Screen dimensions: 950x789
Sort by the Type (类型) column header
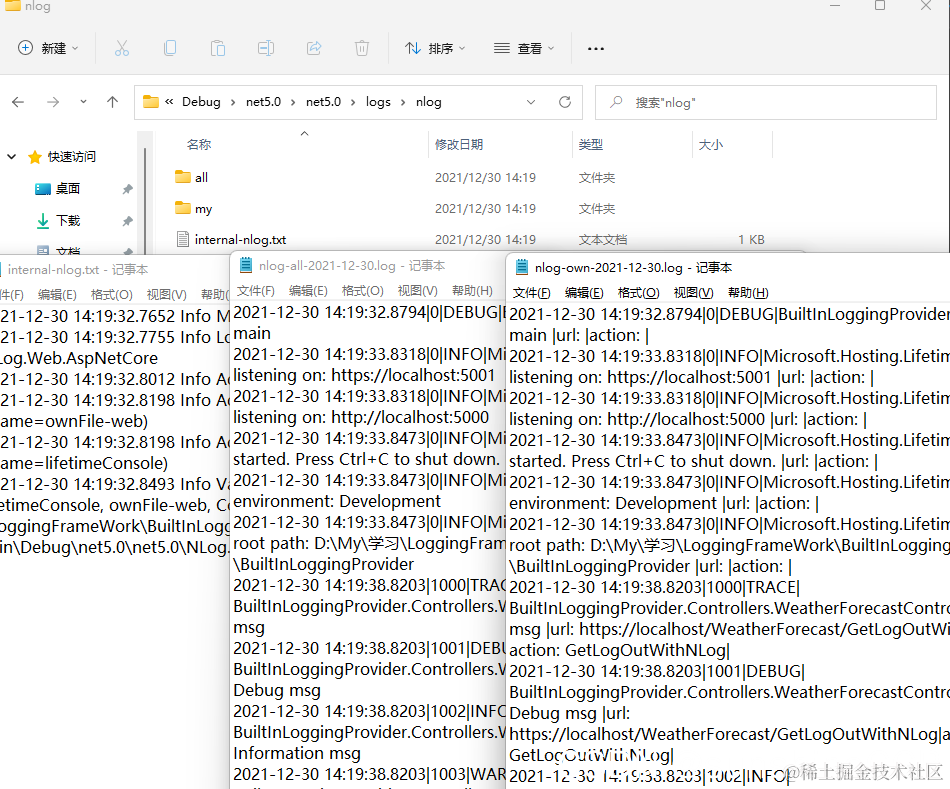[x=590, y=144]
